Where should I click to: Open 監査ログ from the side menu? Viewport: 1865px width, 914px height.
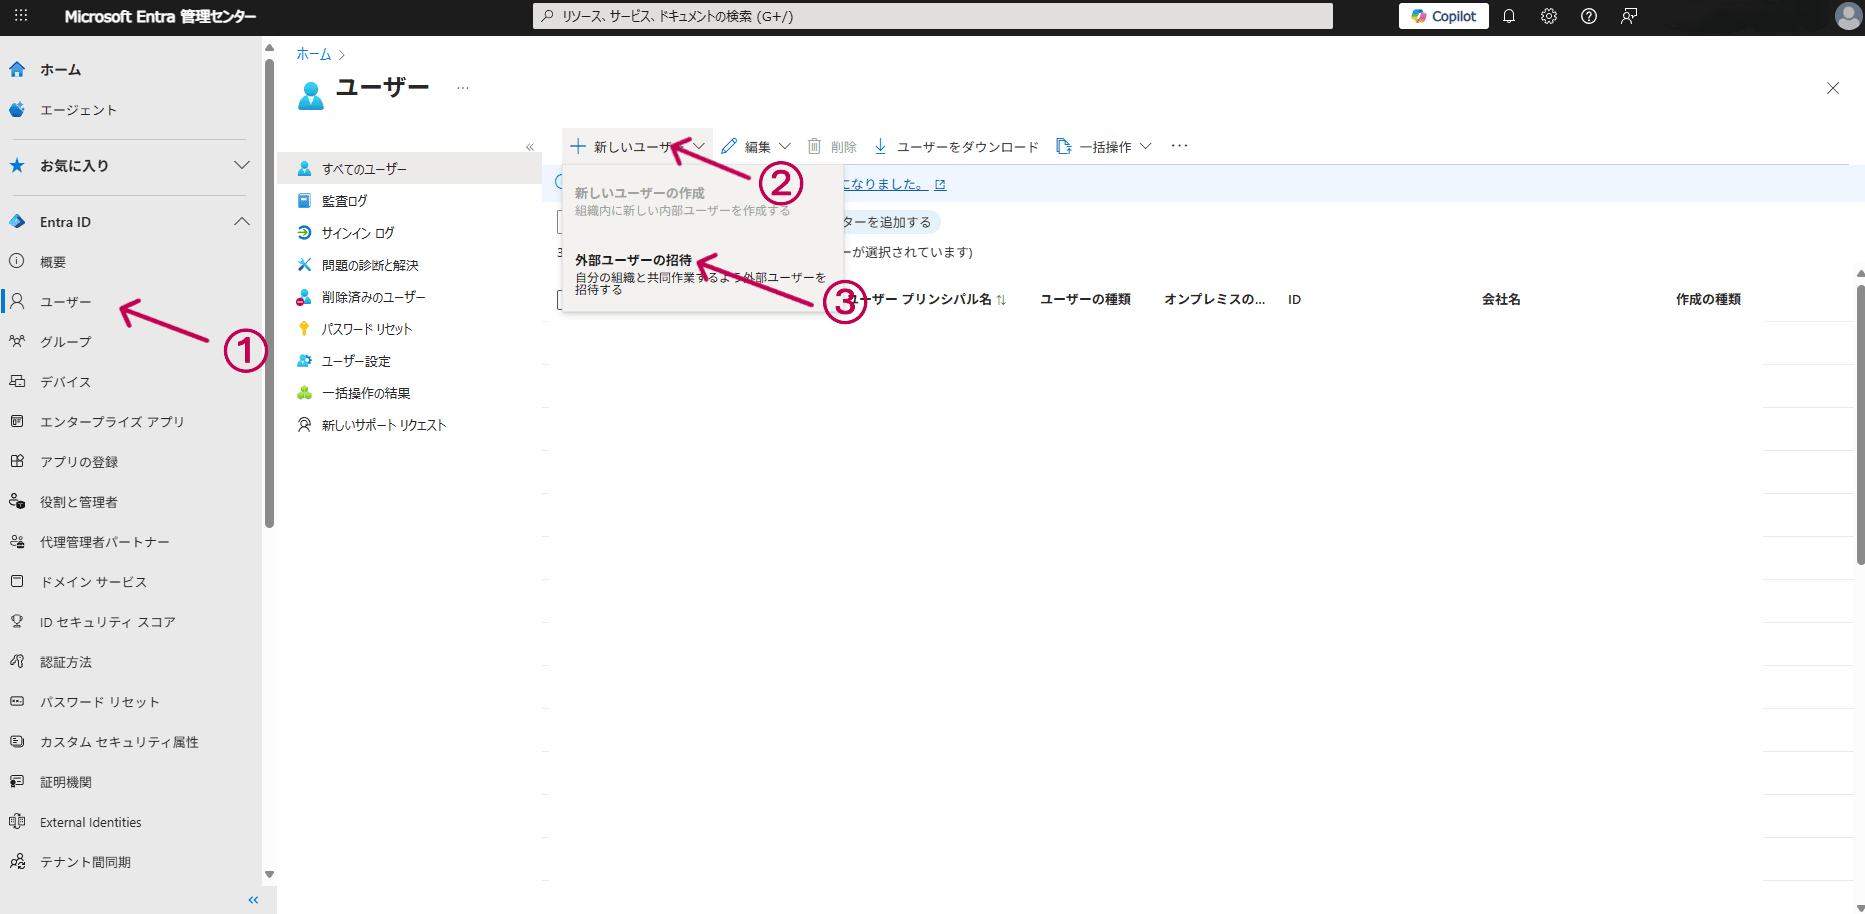[x=347, y=200]
